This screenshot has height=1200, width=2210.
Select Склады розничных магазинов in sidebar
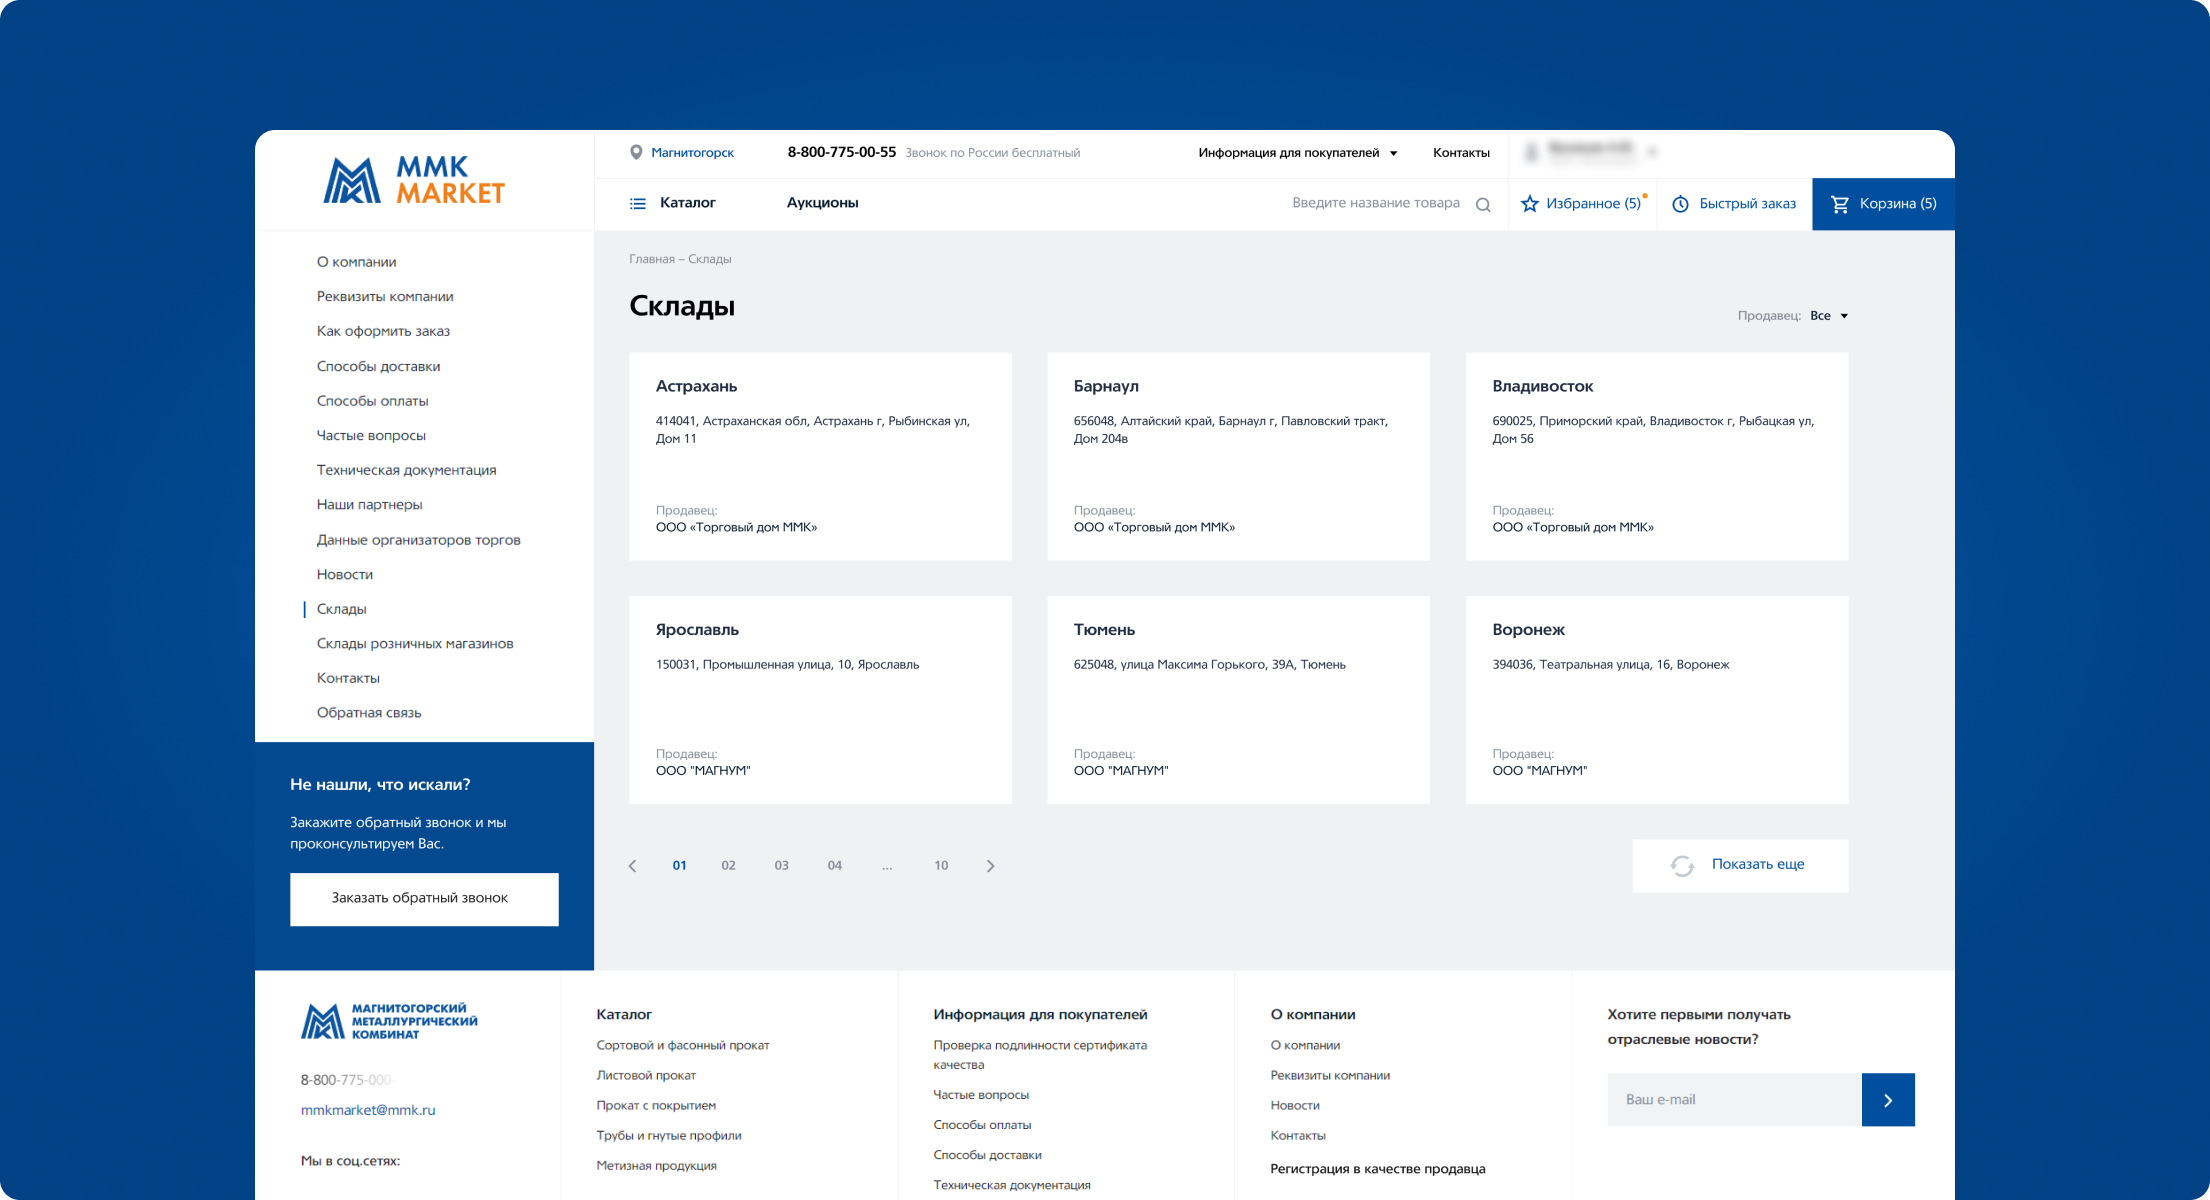pos(415,644)
